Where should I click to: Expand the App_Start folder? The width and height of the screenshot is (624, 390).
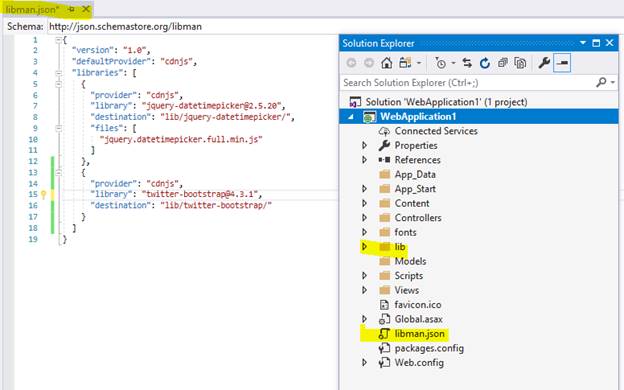[364, 189]
